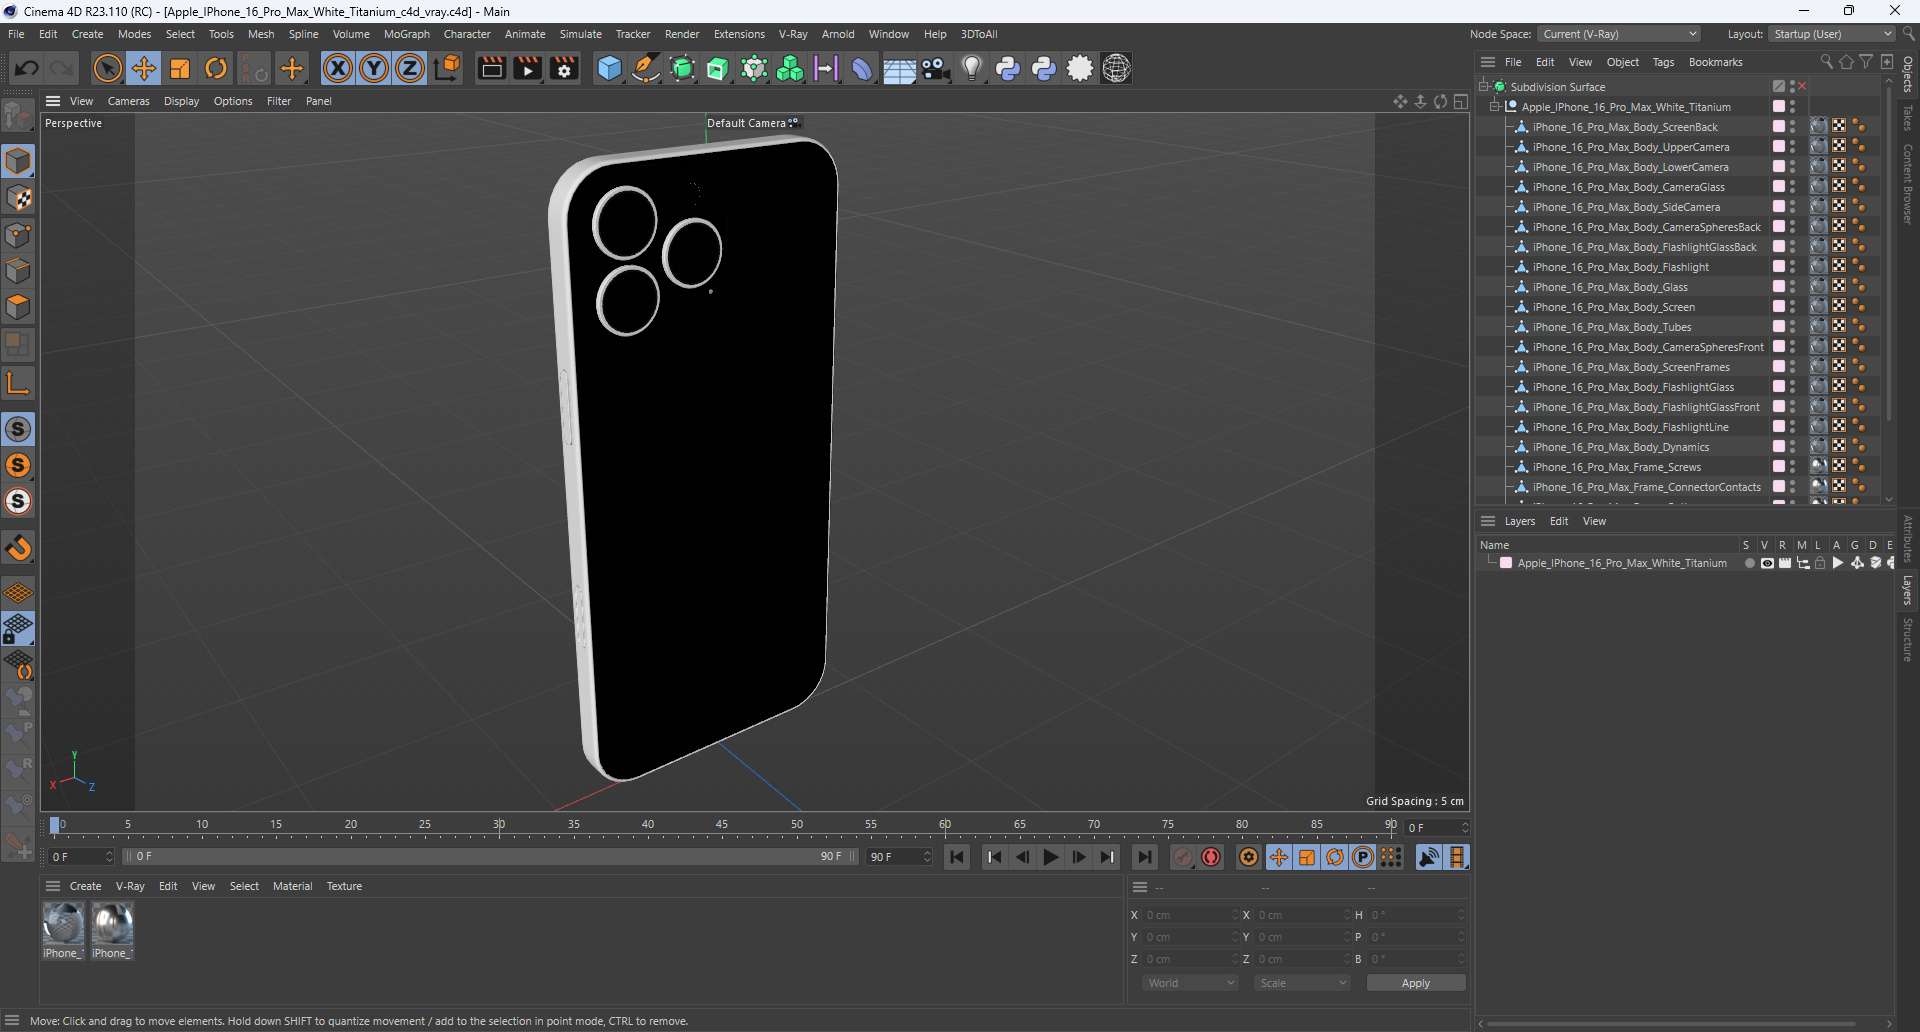
Task: Collapse Apple_IPhone_16_Pro_Max_White_Titanium null node
Action: (1496, 107)
